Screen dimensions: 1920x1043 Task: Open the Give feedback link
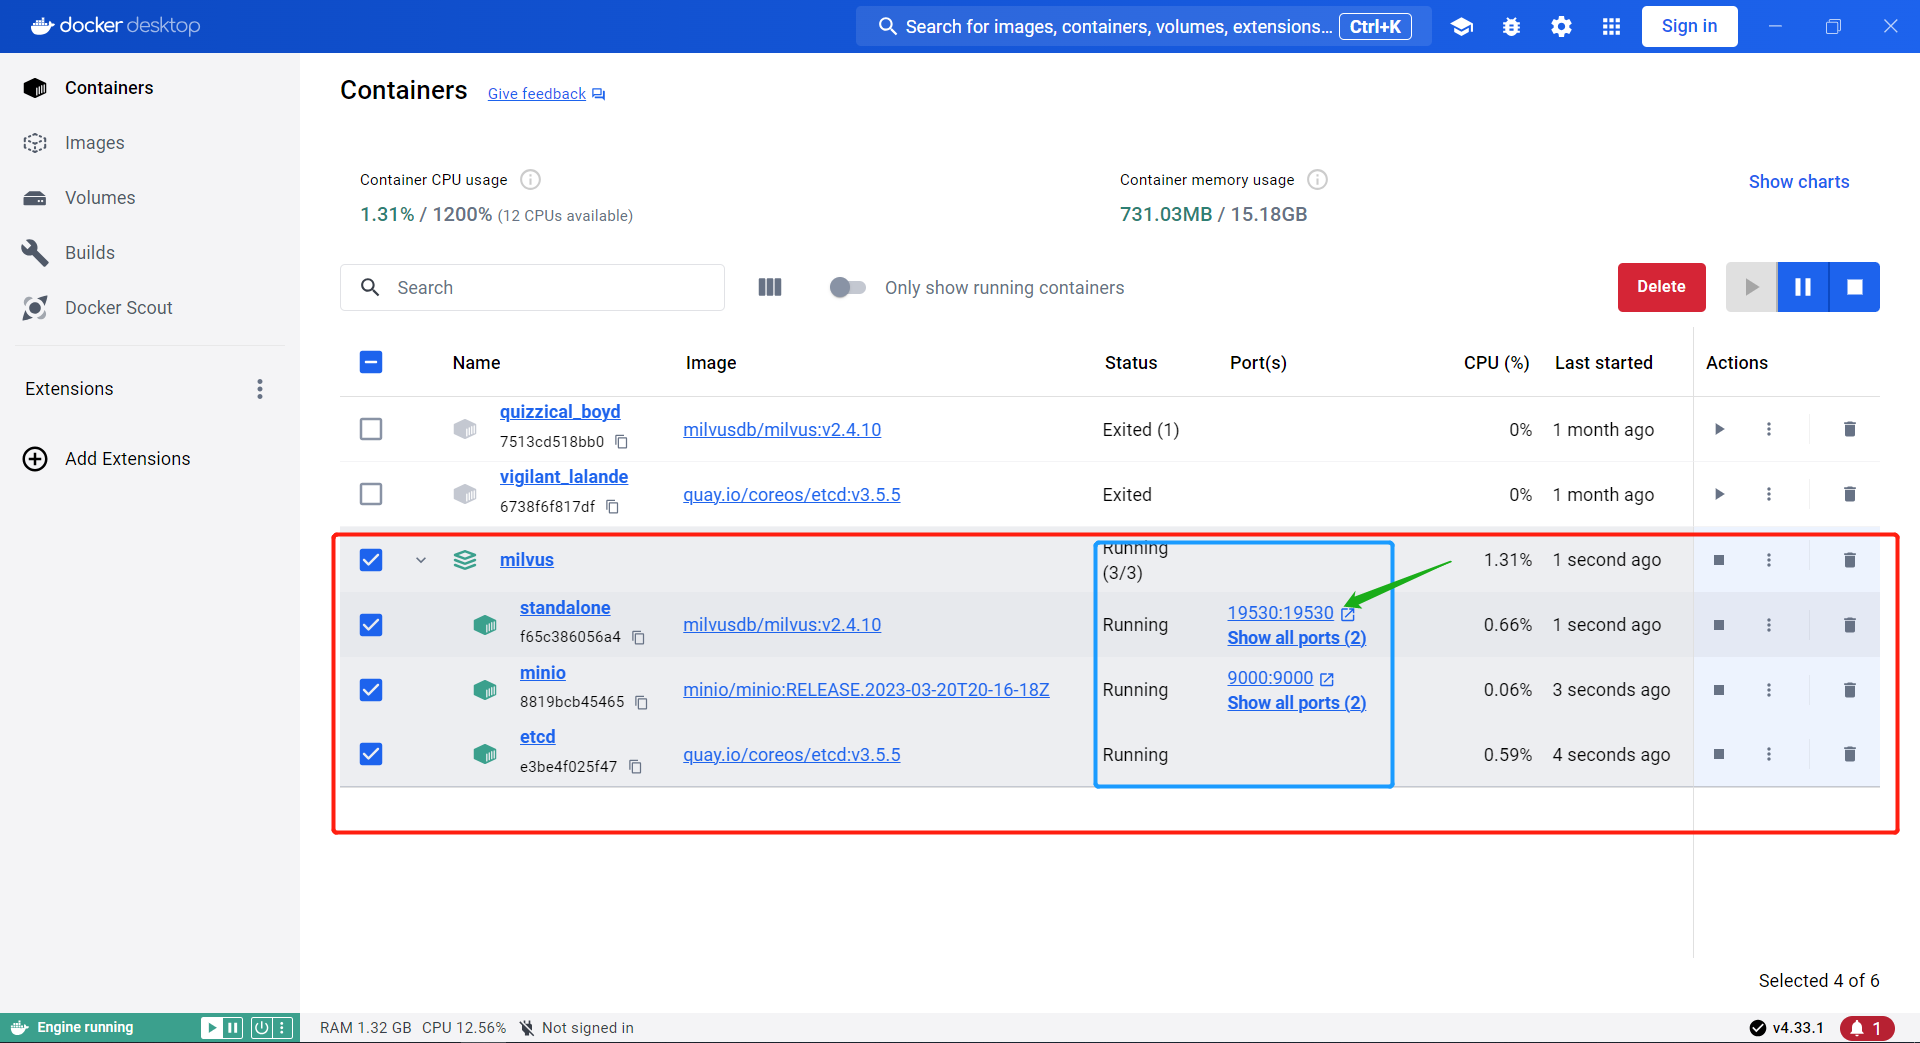[x=536, y=93]
